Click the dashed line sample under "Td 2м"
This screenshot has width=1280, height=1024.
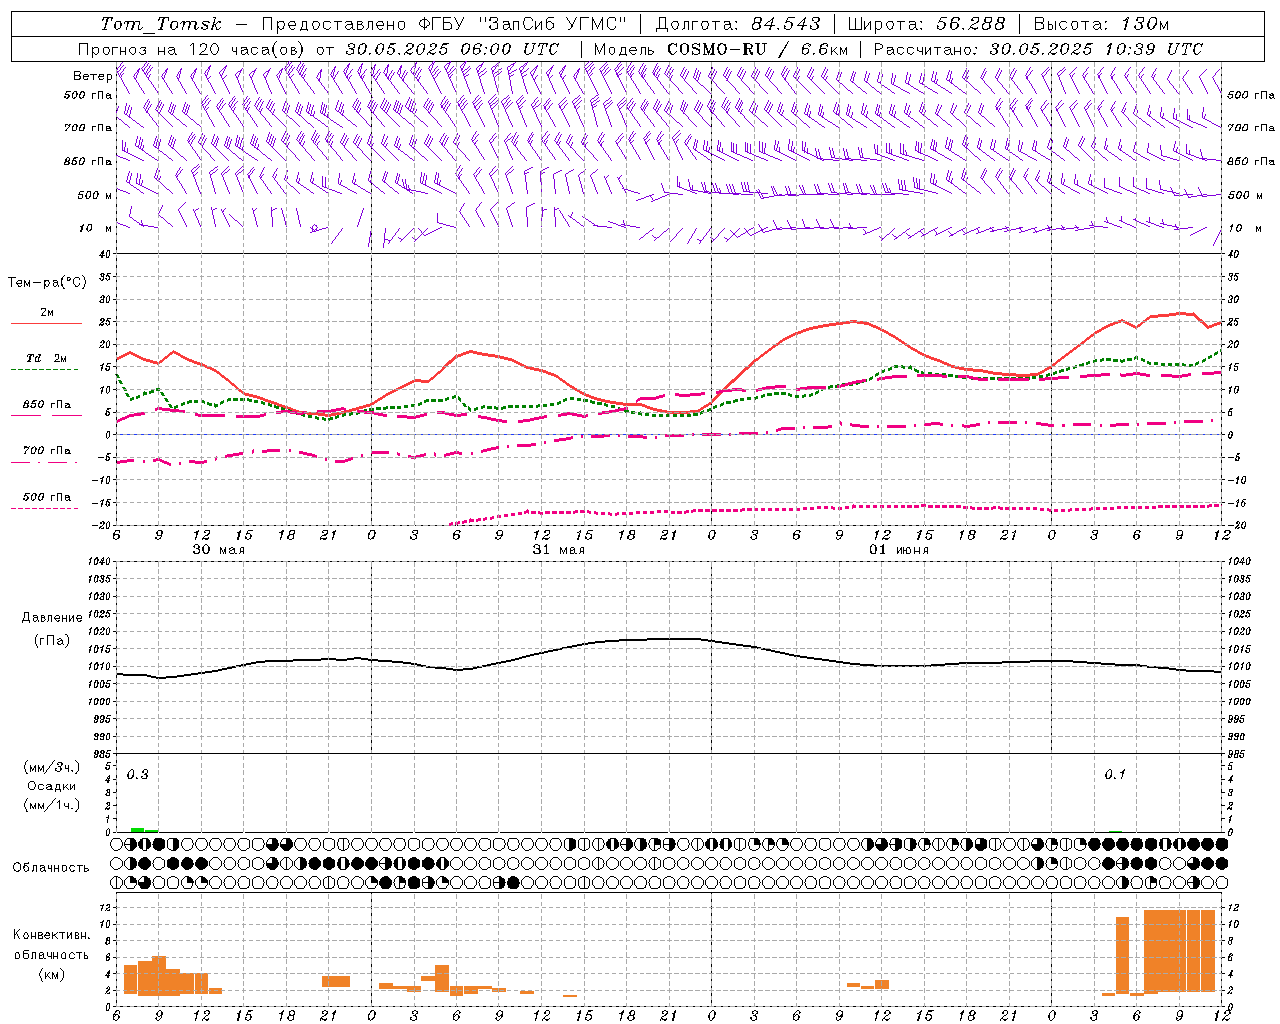click(45, 370)
